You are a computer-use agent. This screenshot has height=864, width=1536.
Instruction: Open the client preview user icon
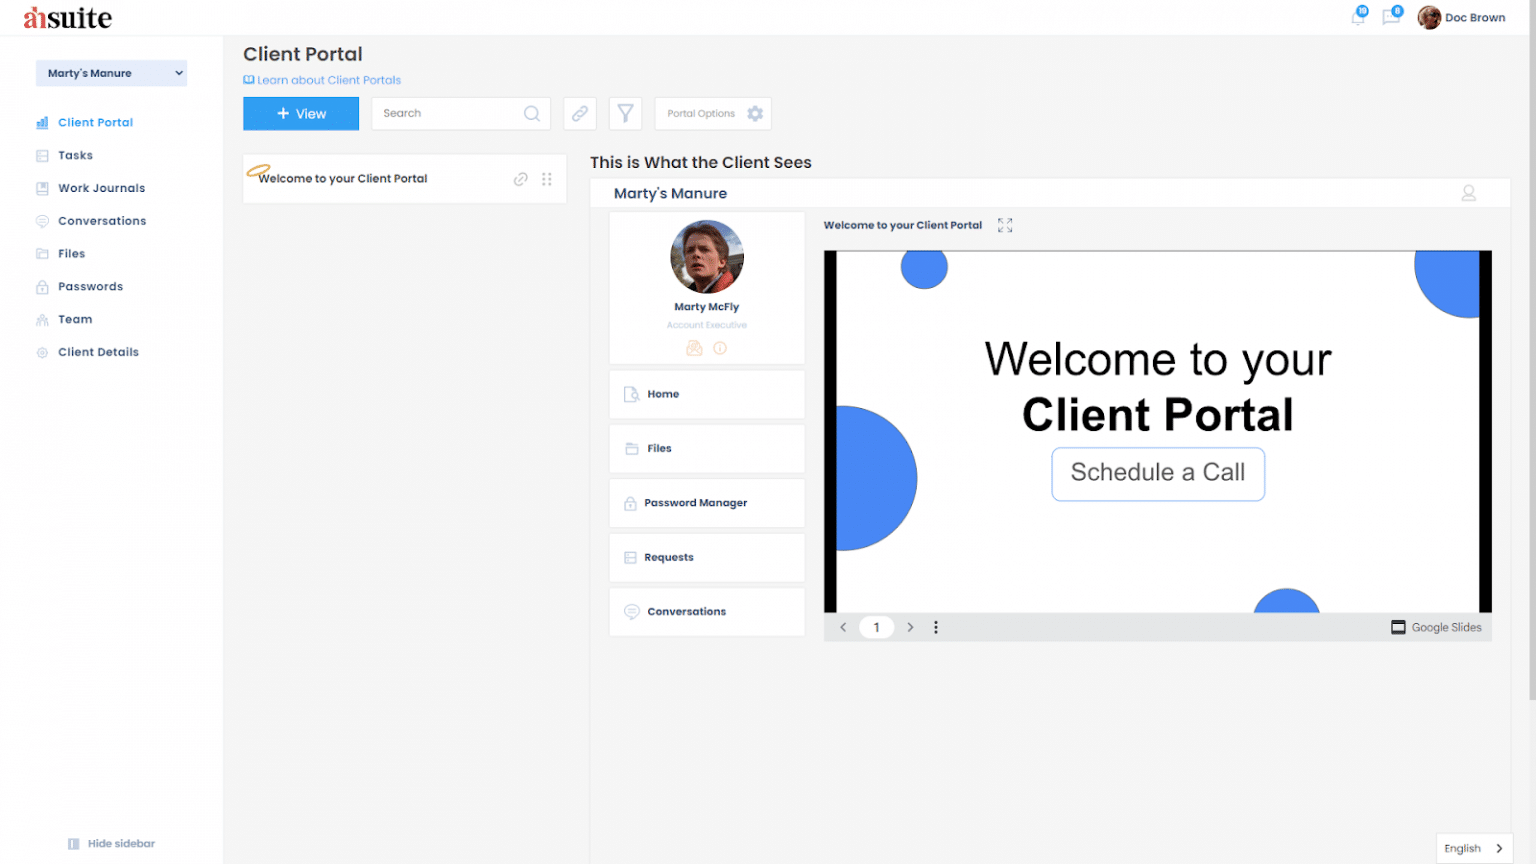pyautogui.click(x=1469, y=193)
